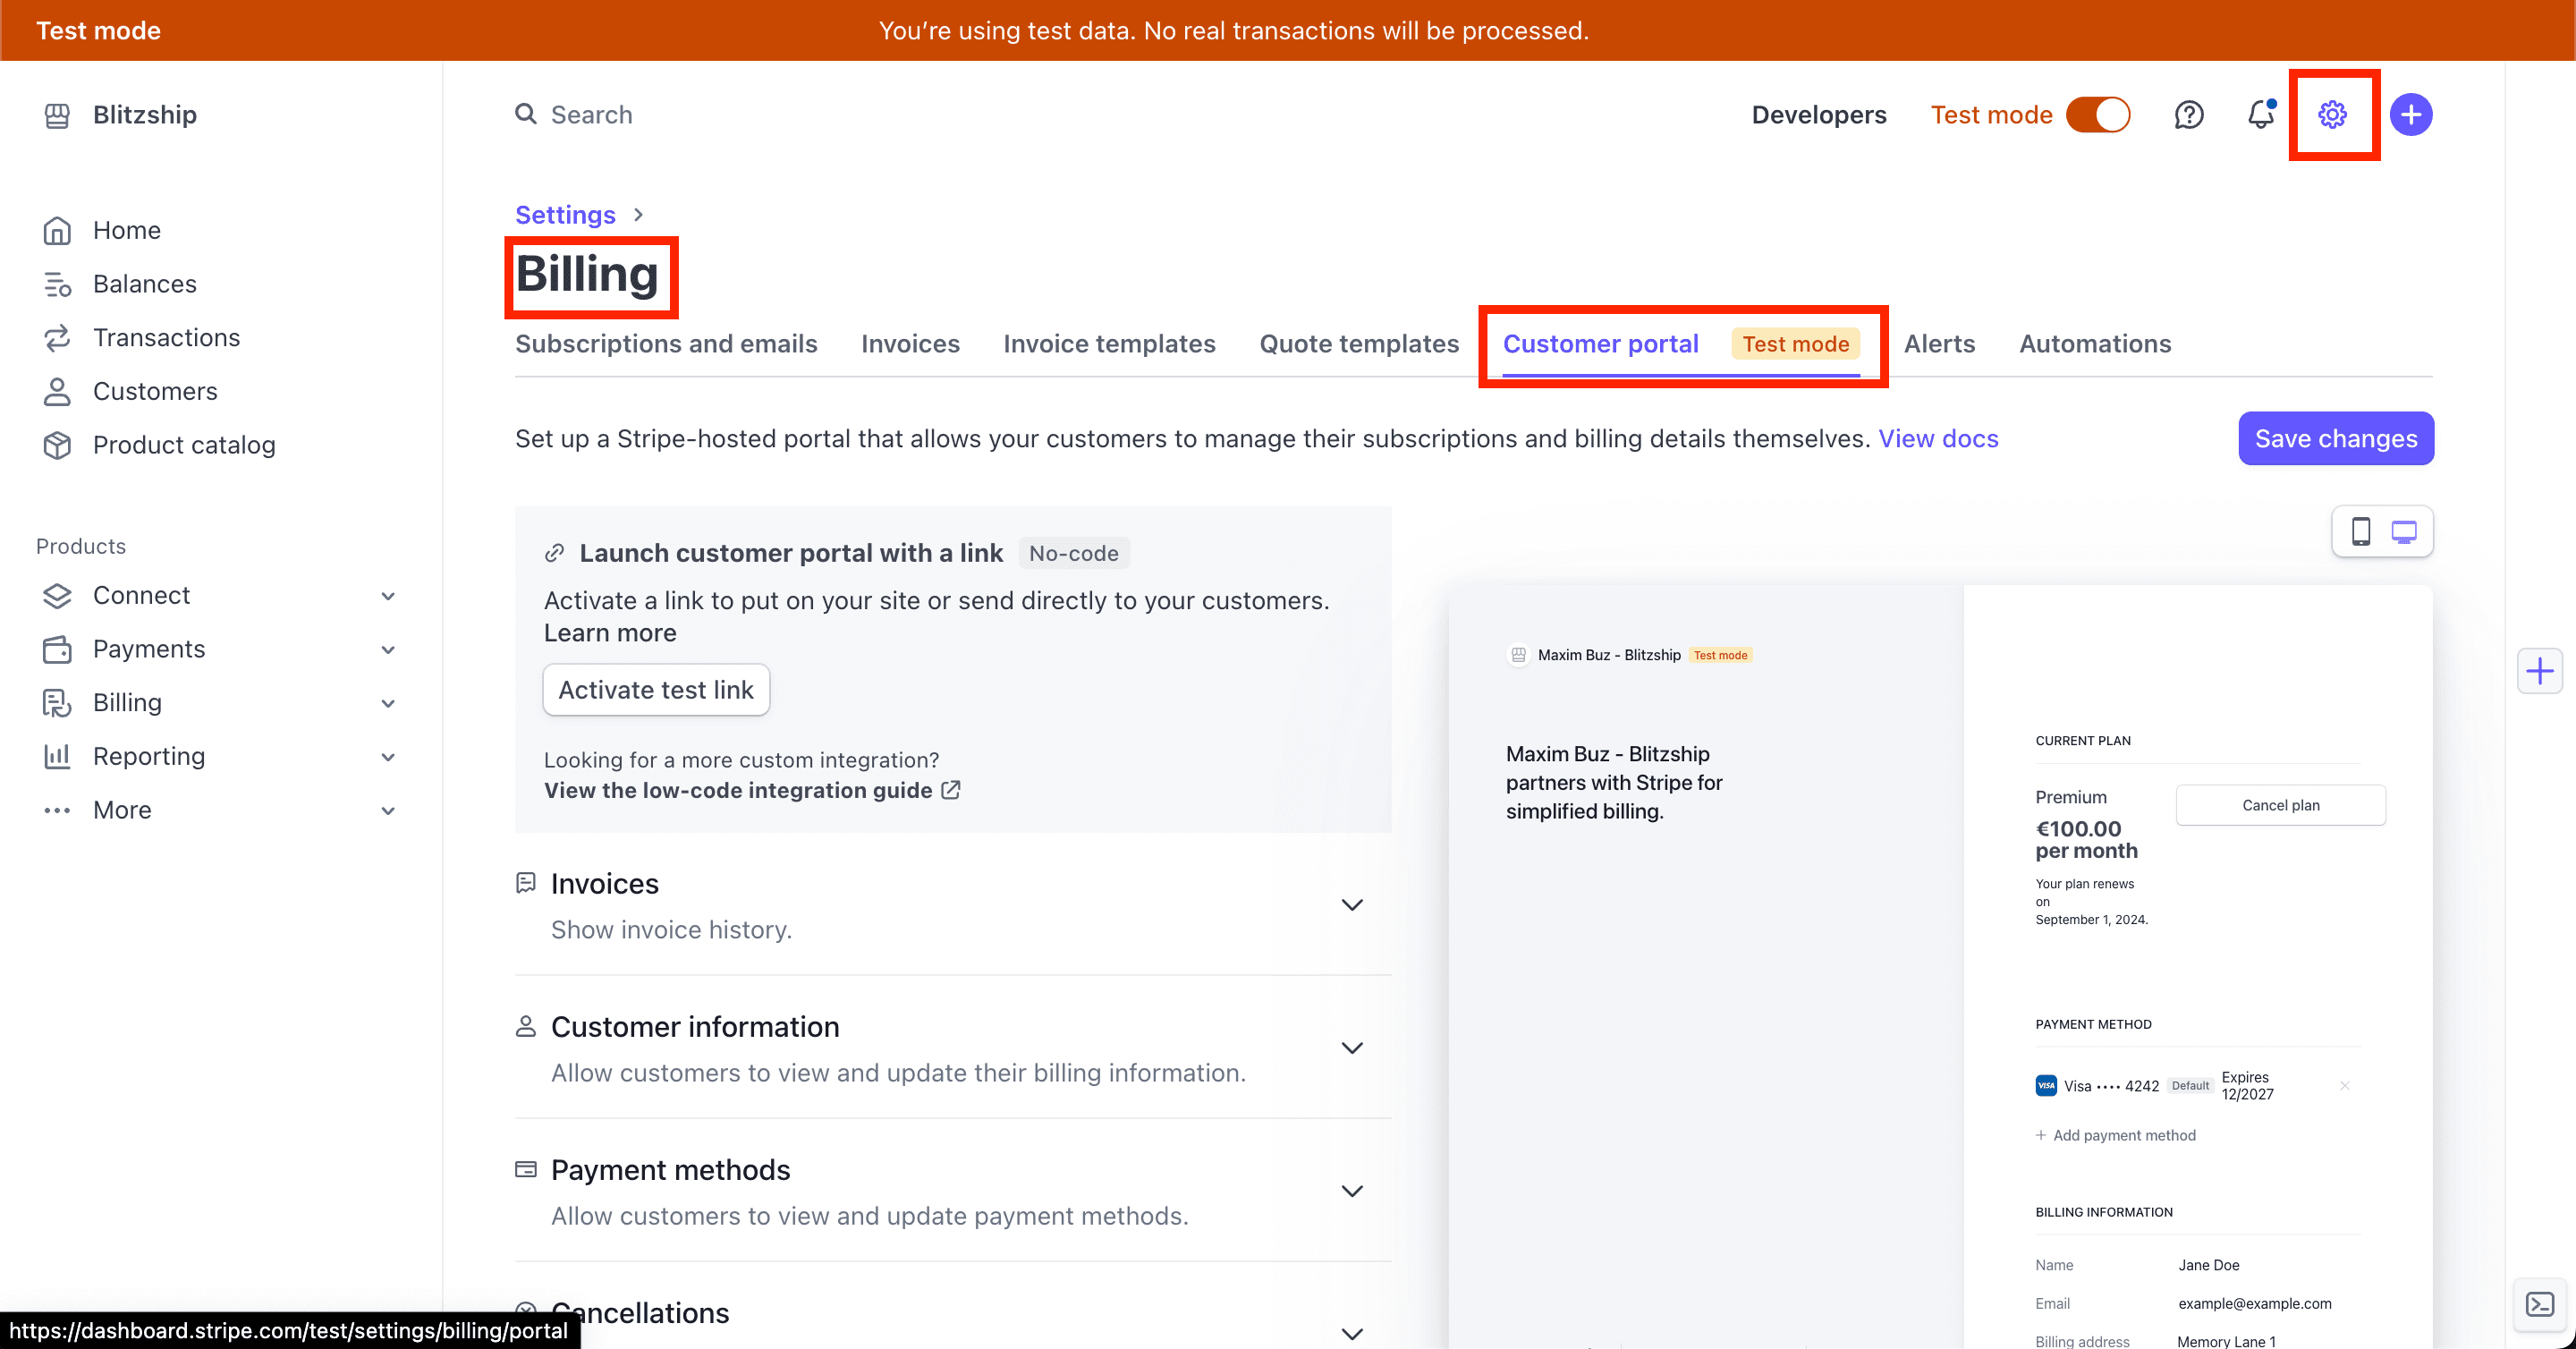Switch to the Alerts tab
This screenshot has width=2576, height=1349.
pos(1939,343)
